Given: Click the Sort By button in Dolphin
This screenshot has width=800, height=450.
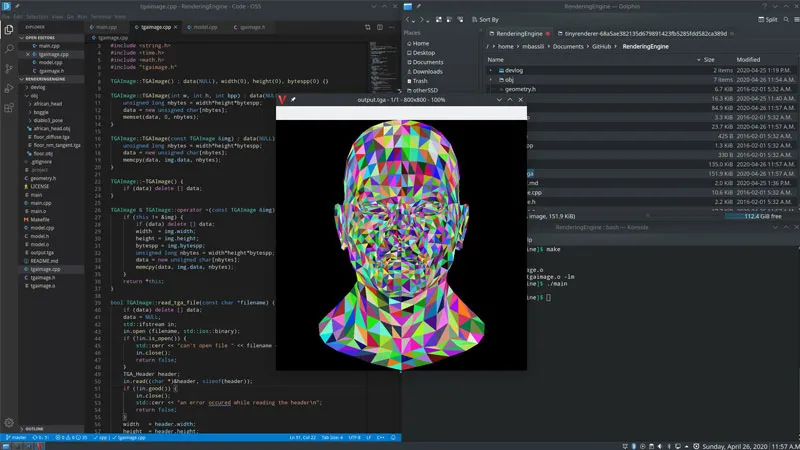Looking at the screenshot, I should coord(483,19).
